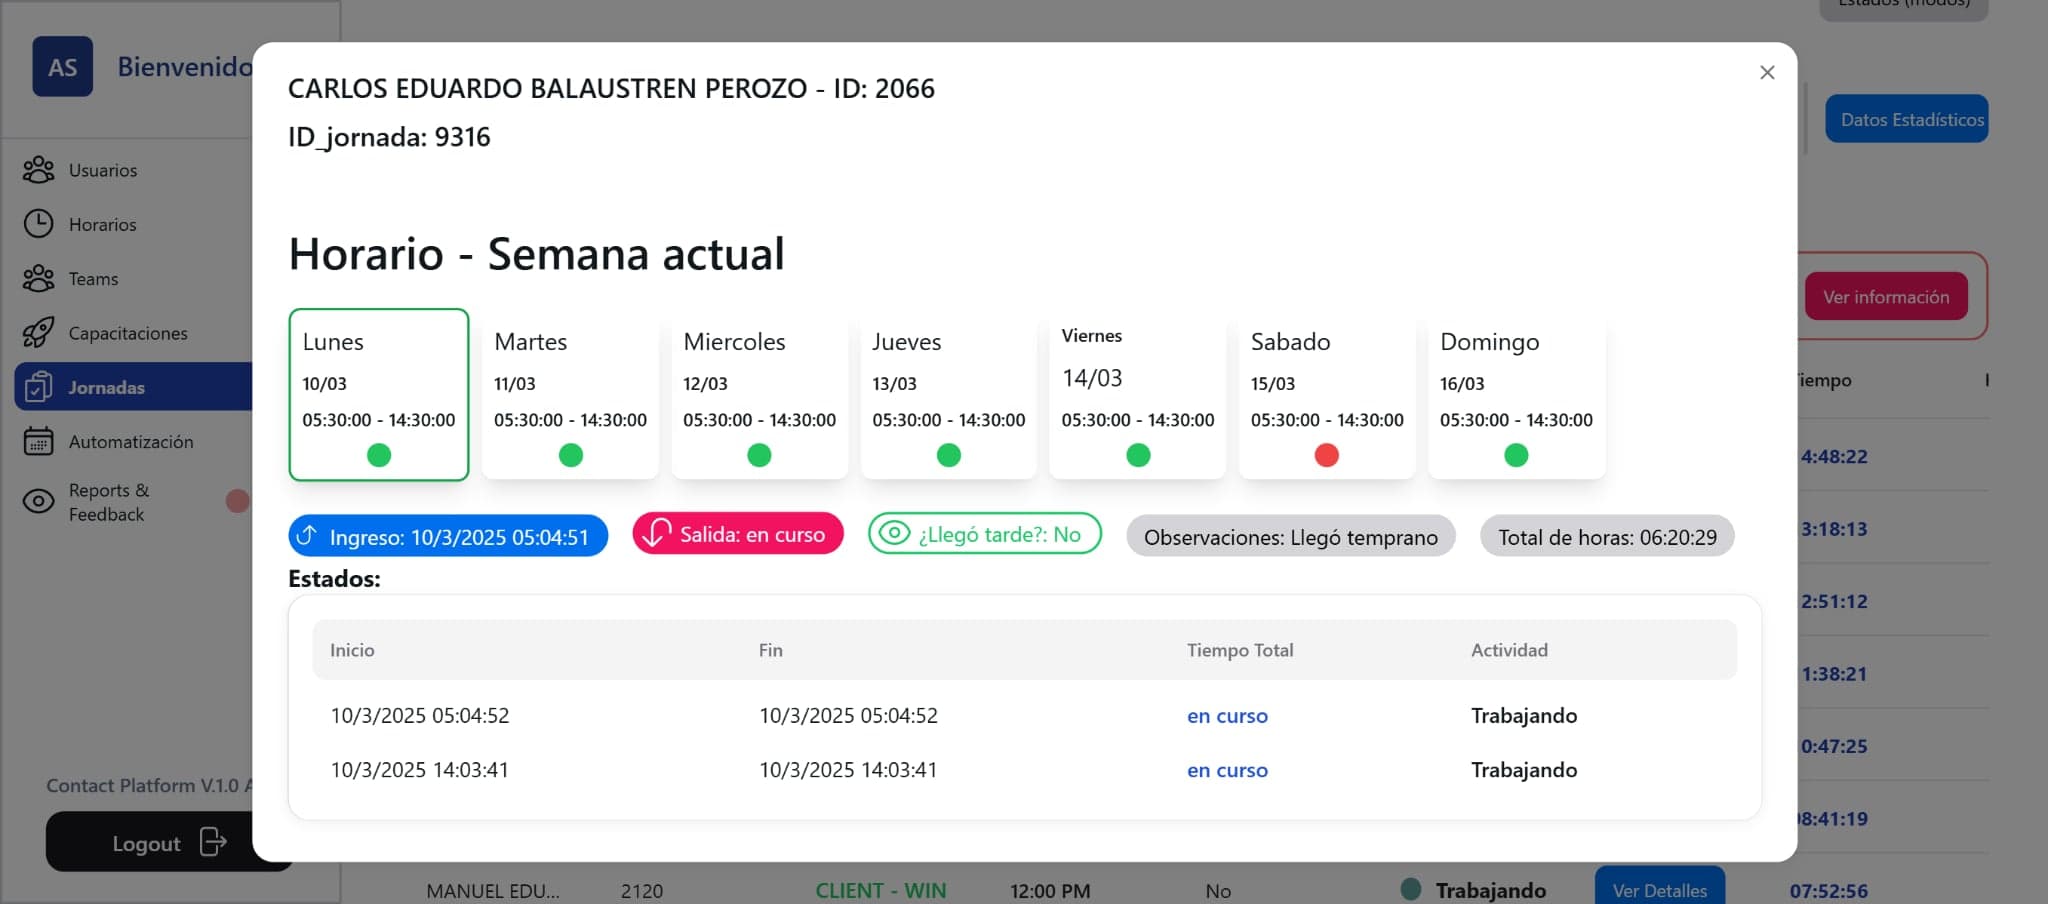Click the Usuarios people icon in sidebar
The image size is (2048, 904).
tap(38, 170)
